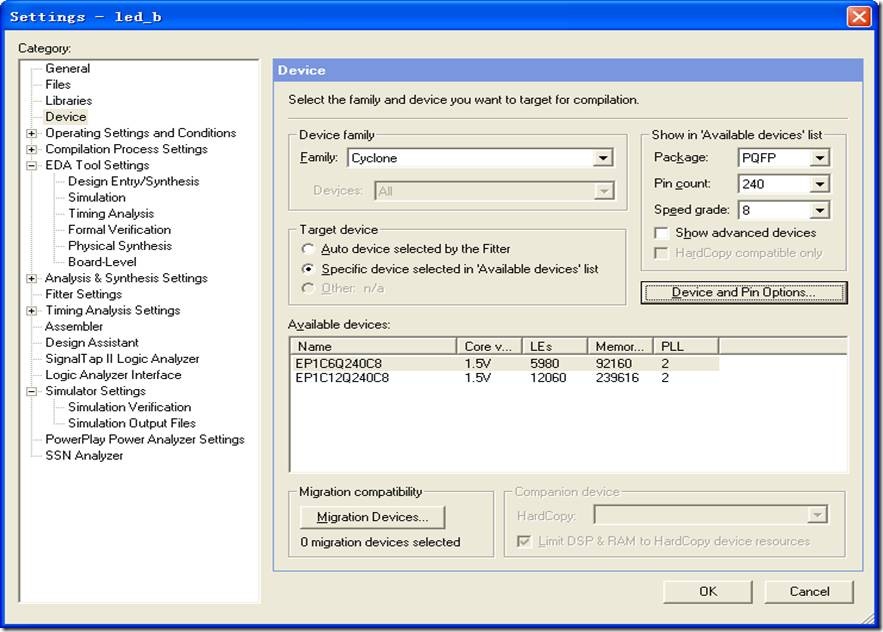Select SignalTap II Logic Analyzer category
Screen dimensions: 883x632
pyautogui.click(x=122, y=359)
